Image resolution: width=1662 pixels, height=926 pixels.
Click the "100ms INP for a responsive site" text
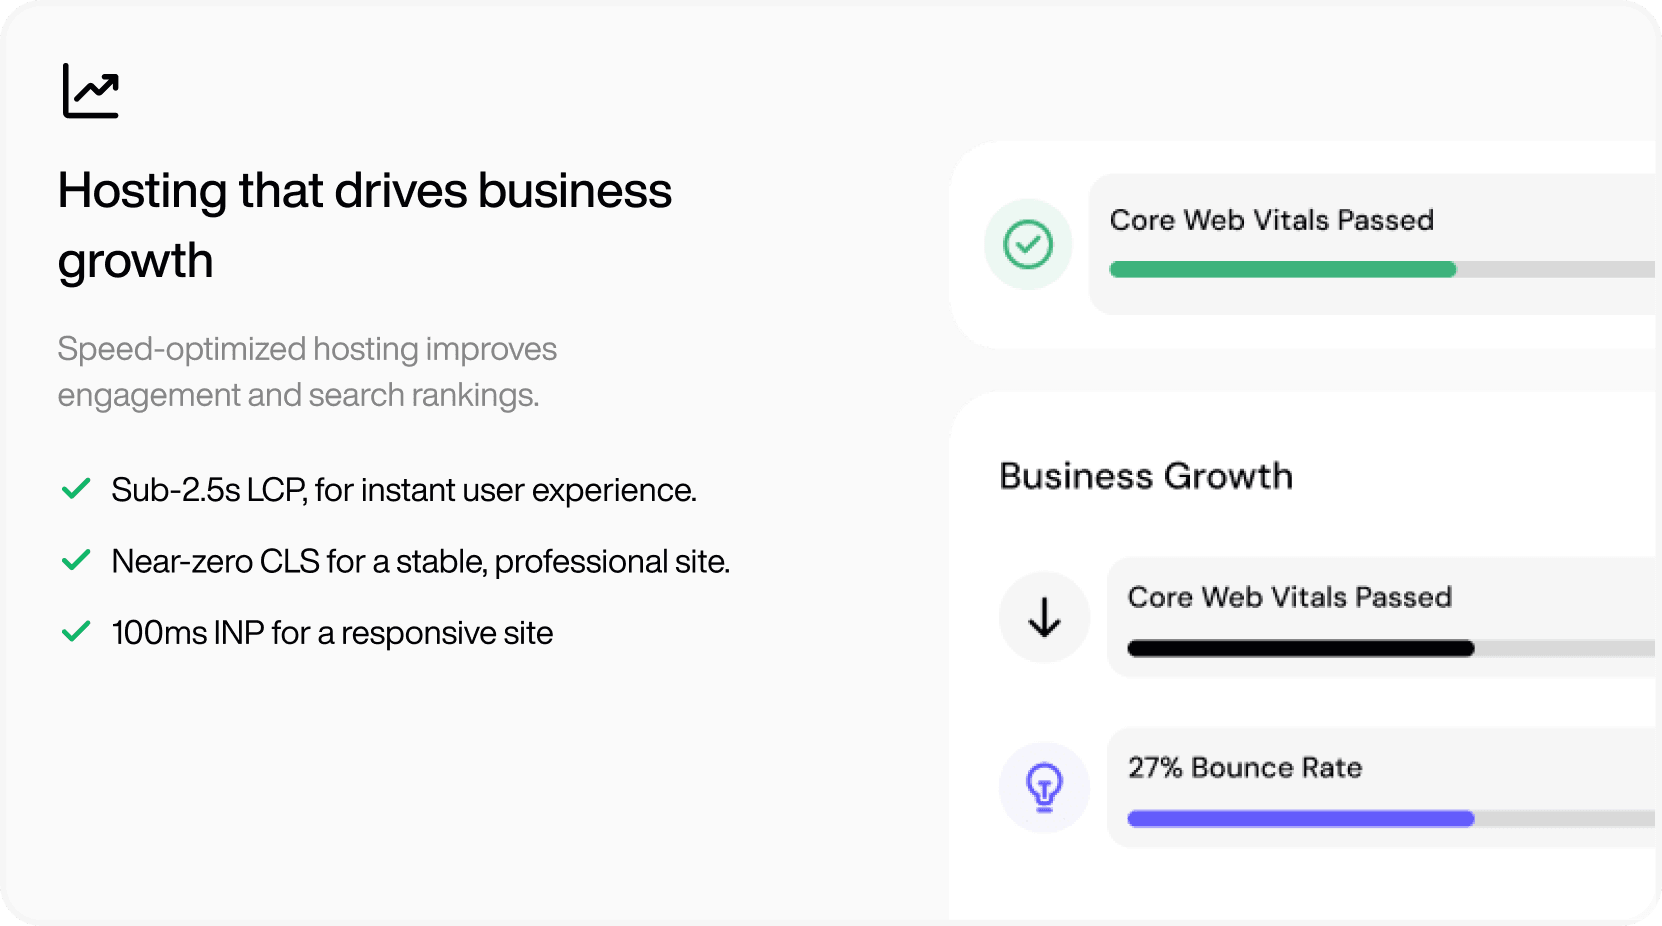point(332,633)
